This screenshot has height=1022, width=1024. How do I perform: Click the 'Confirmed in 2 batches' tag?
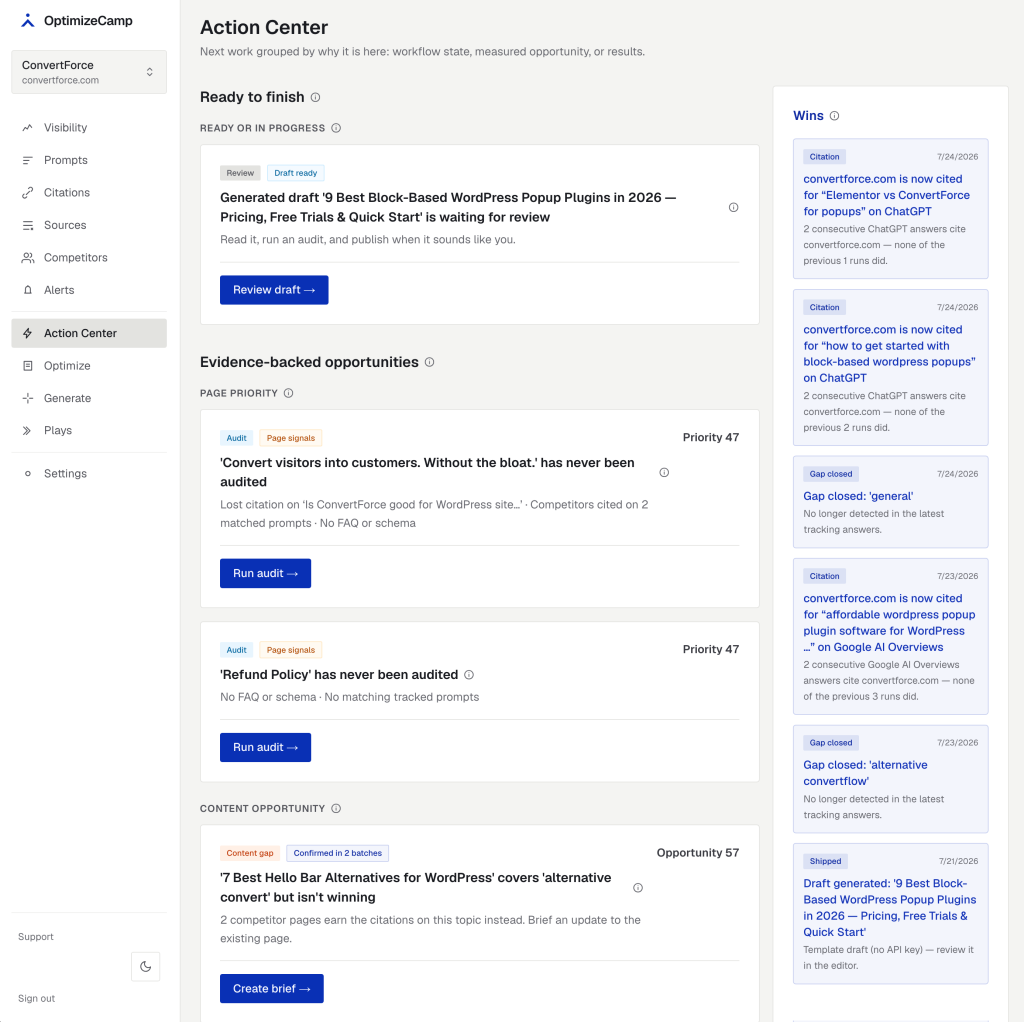338,853
